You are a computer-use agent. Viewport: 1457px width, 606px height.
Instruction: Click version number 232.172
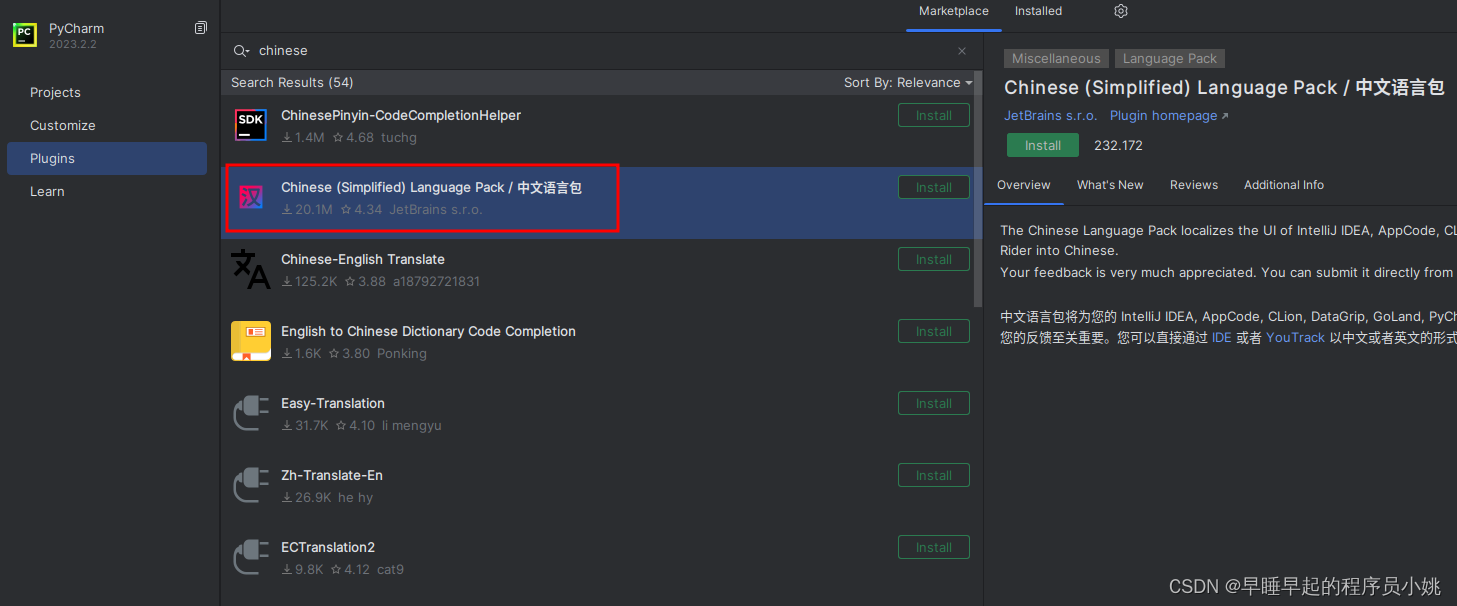(x=1118, y=146)
